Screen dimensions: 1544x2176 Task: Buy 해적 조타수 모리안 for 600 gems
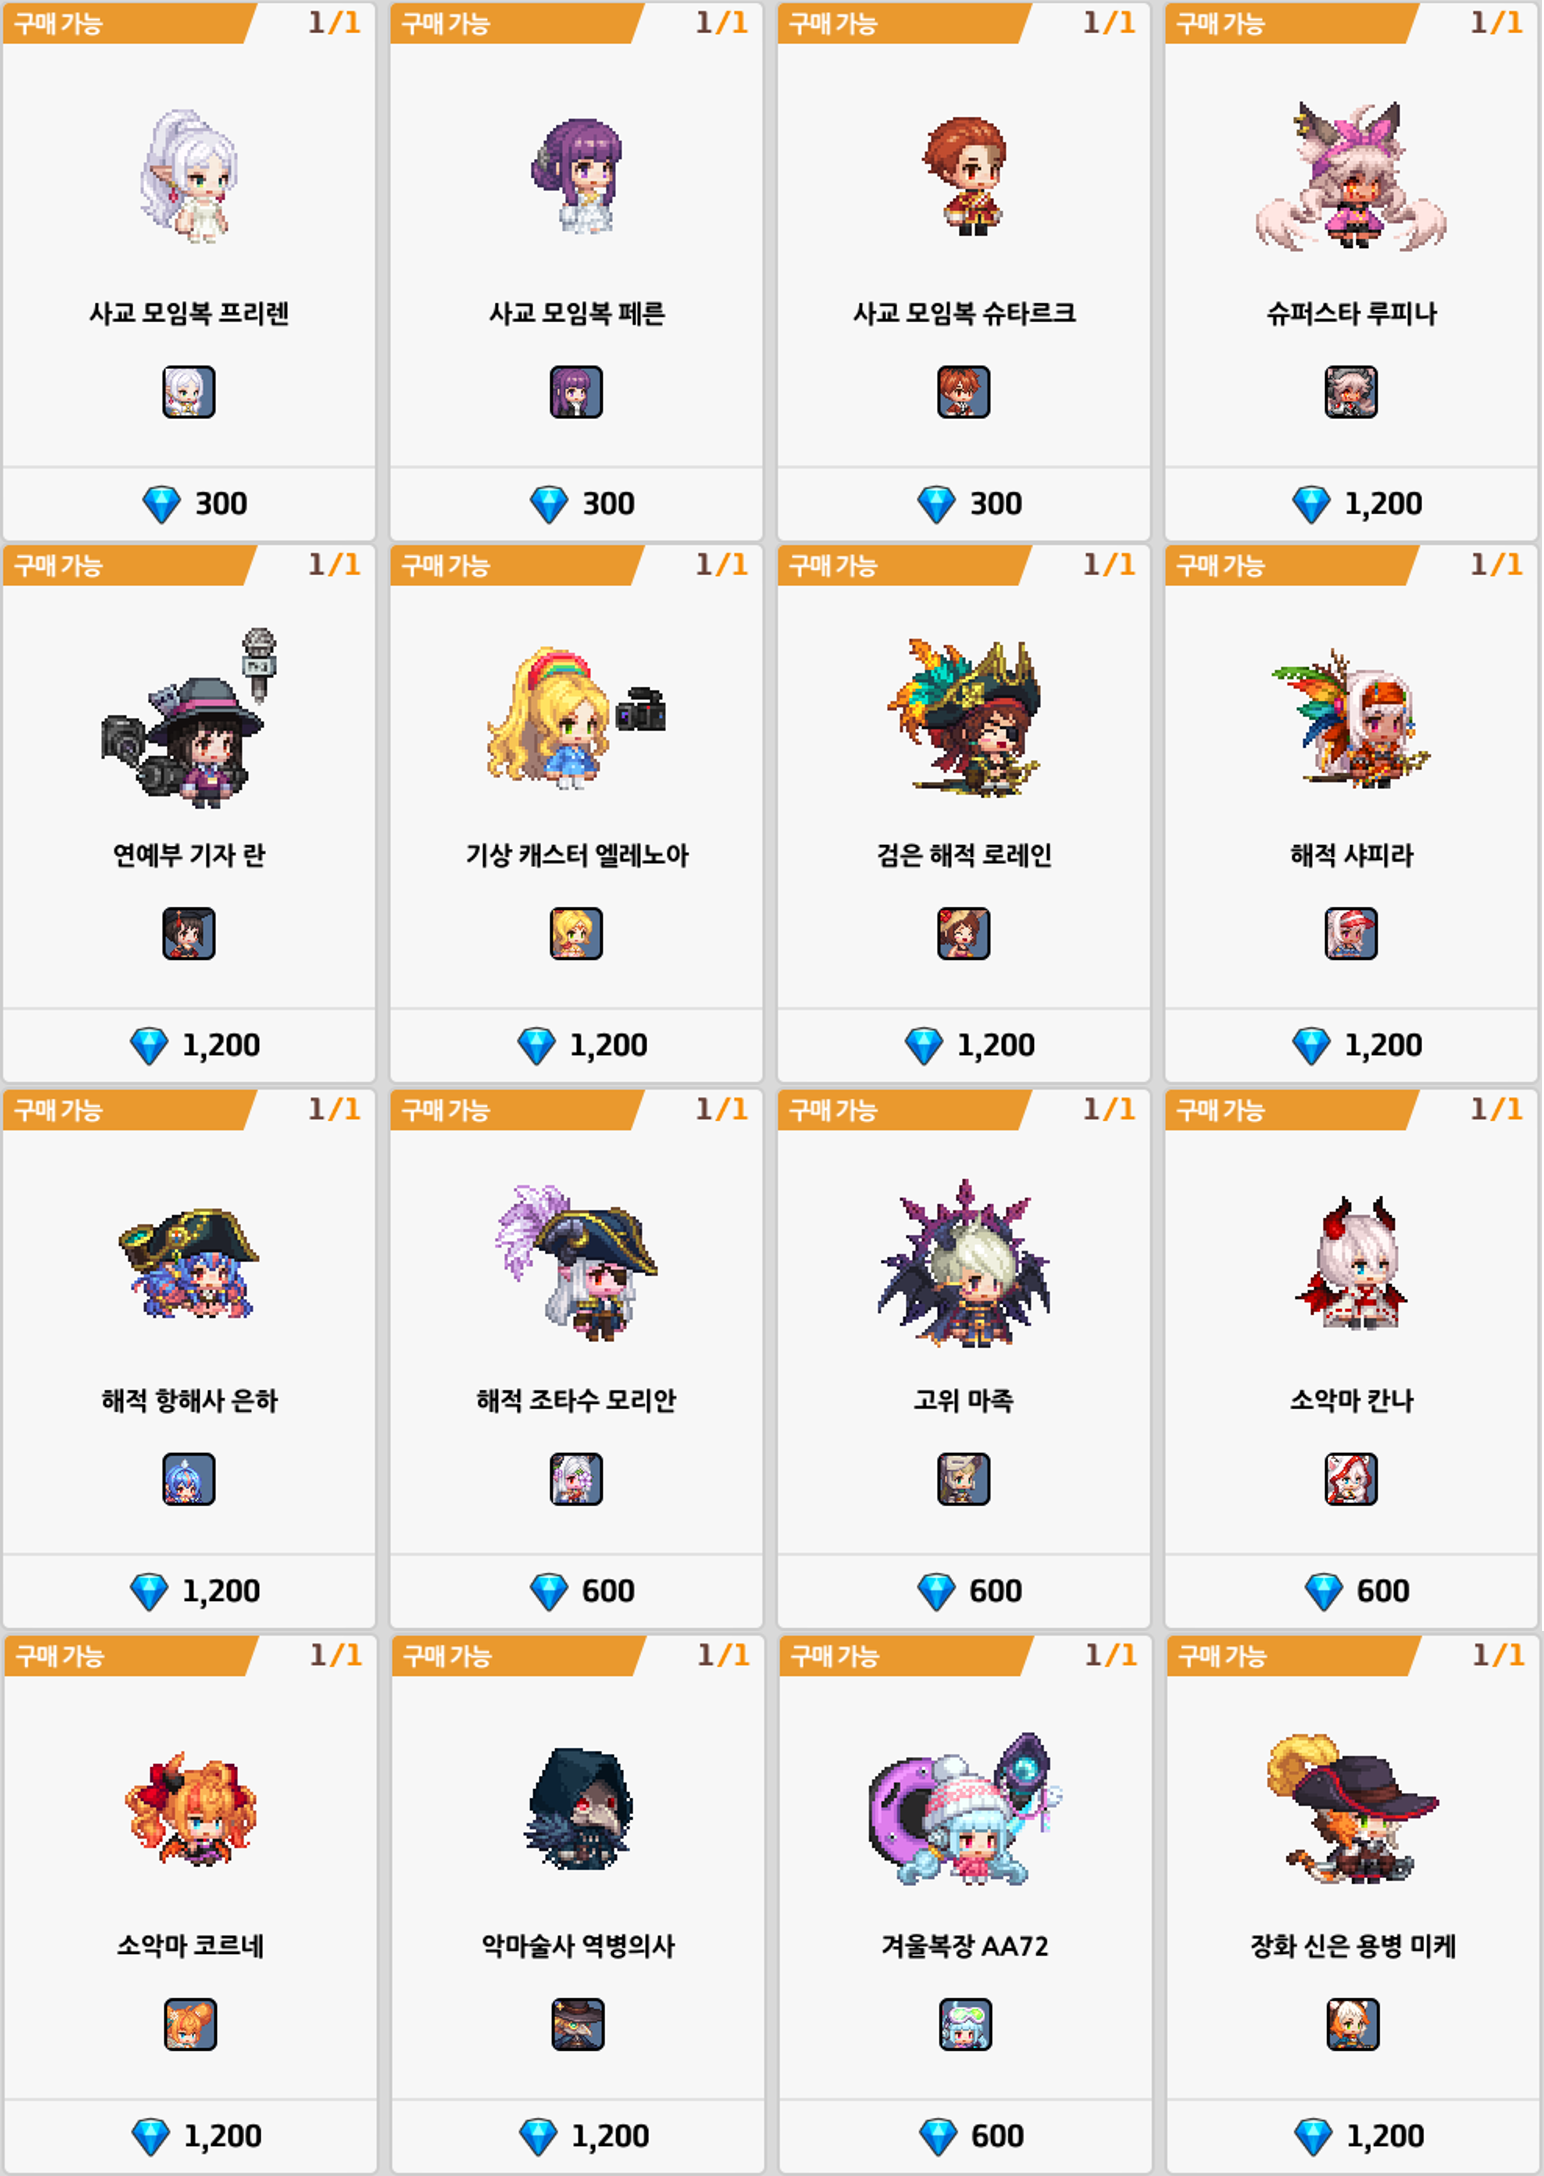(x=576, y=1591)
